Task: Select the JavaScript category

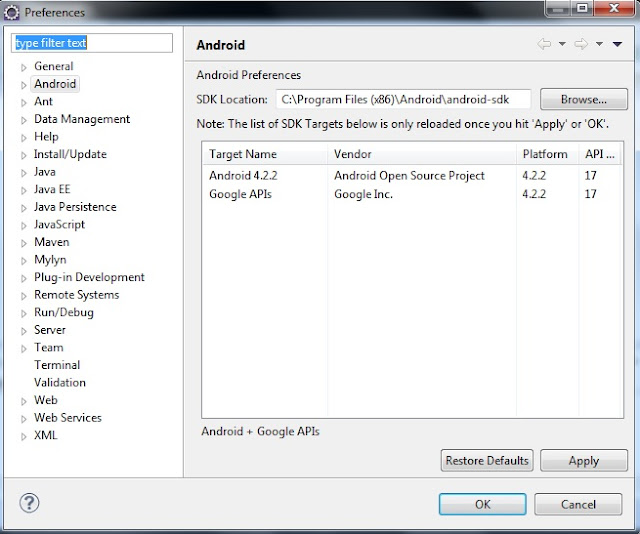Action: 59,224
